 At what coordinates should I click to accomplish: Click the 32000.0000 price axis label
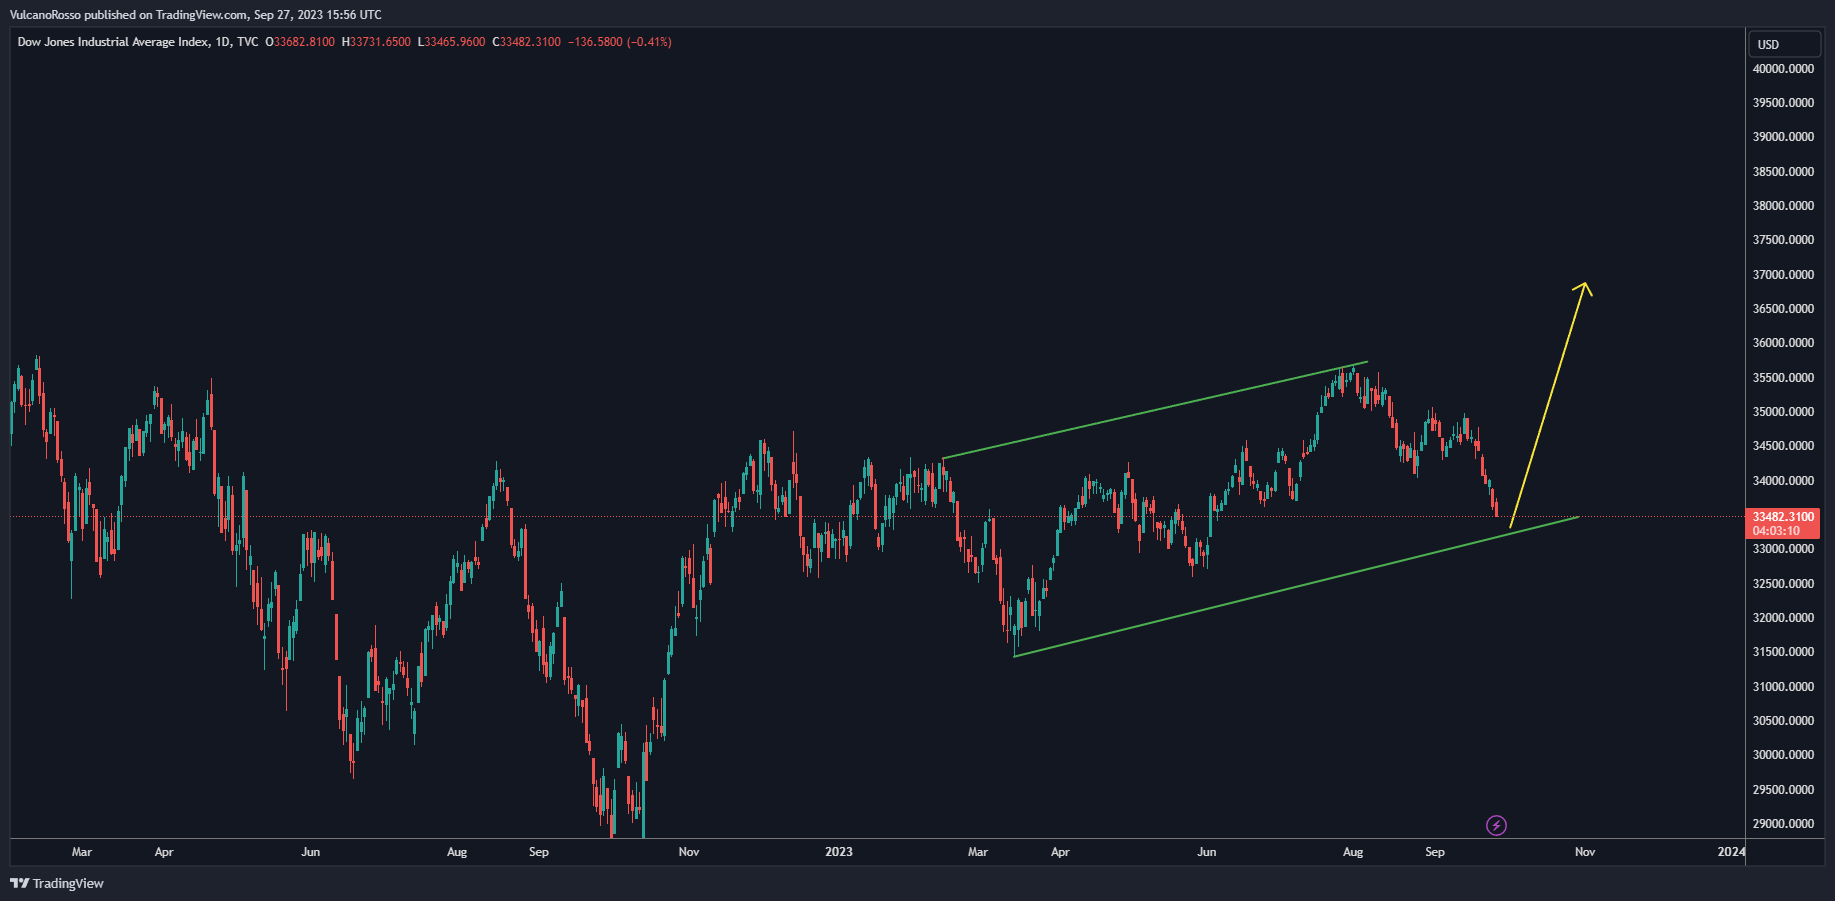[x=1783, y=618]
